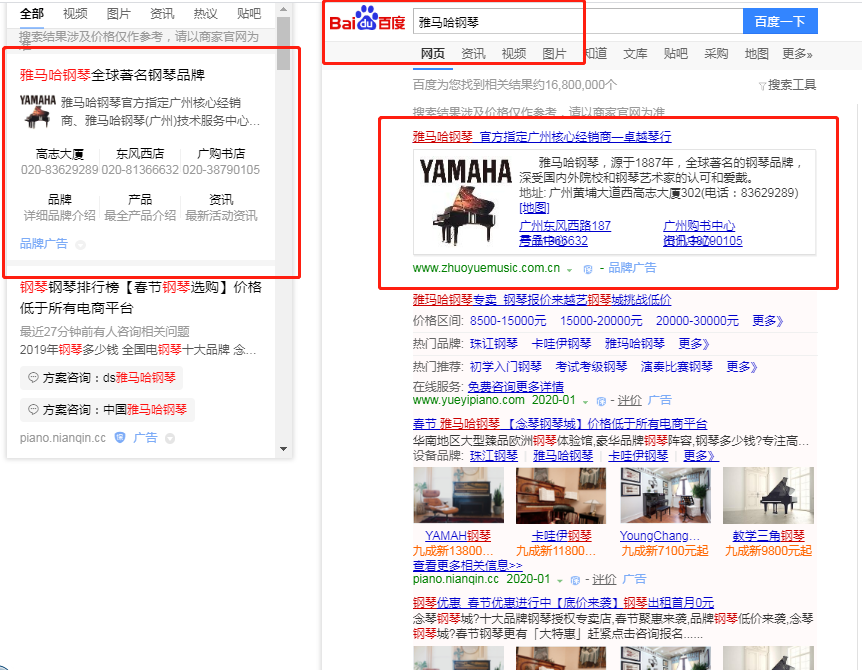Open the [地图] map link
This screenshot has height=670, width=862.
pos(534,207)
